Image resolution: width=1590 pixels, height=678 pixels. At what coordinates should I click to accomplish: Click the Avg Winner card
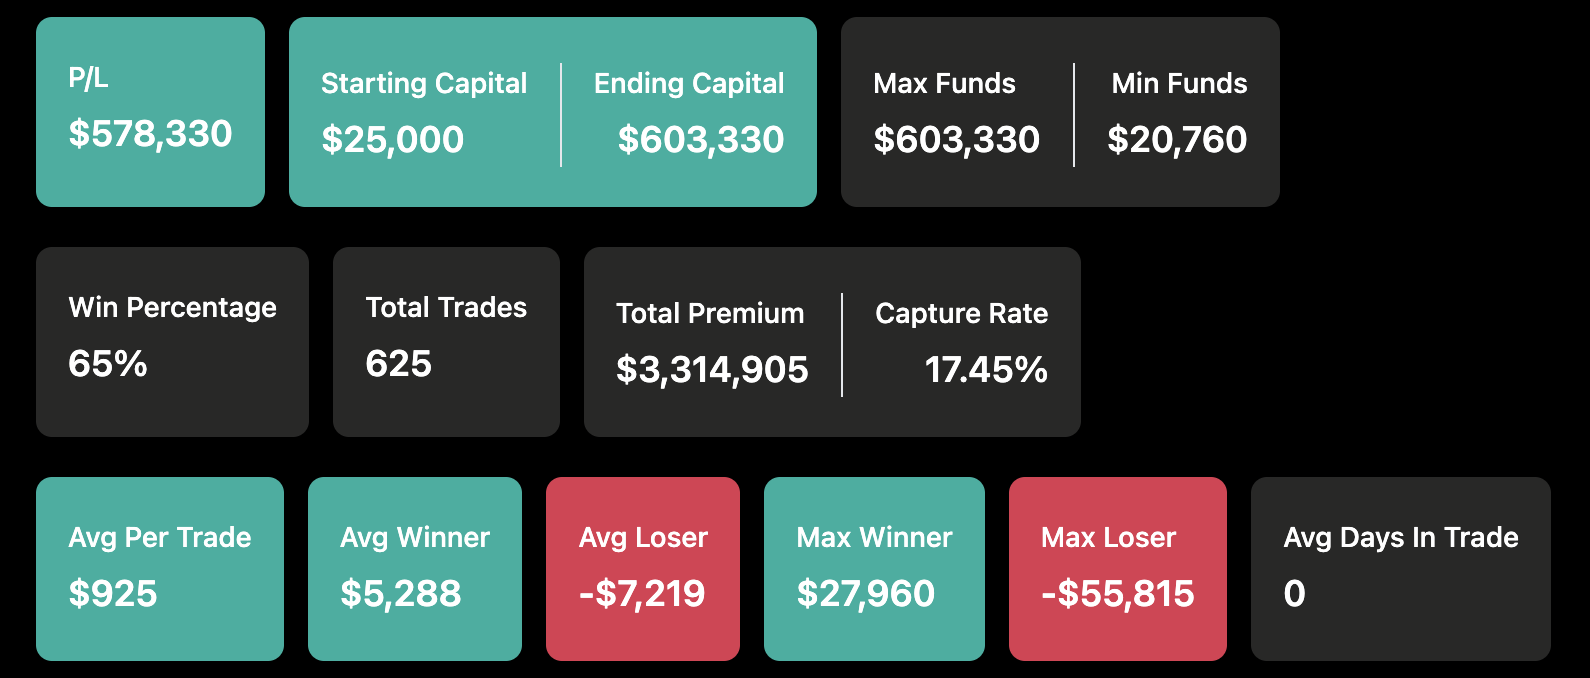click(415, 568)
